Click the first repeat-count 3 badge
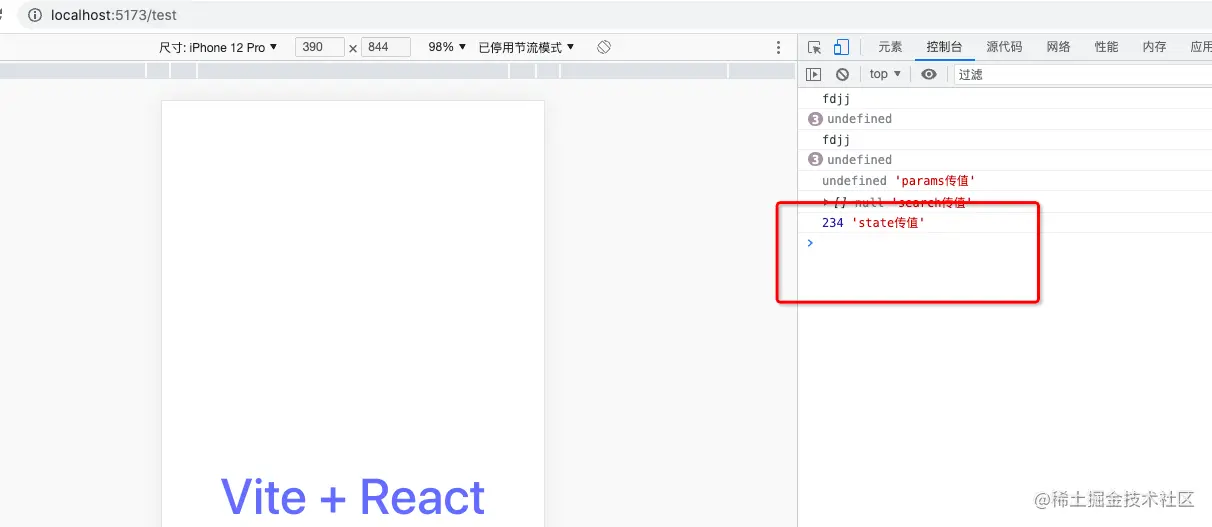This screenshot has width=1212, height=527. coord(814,119)
